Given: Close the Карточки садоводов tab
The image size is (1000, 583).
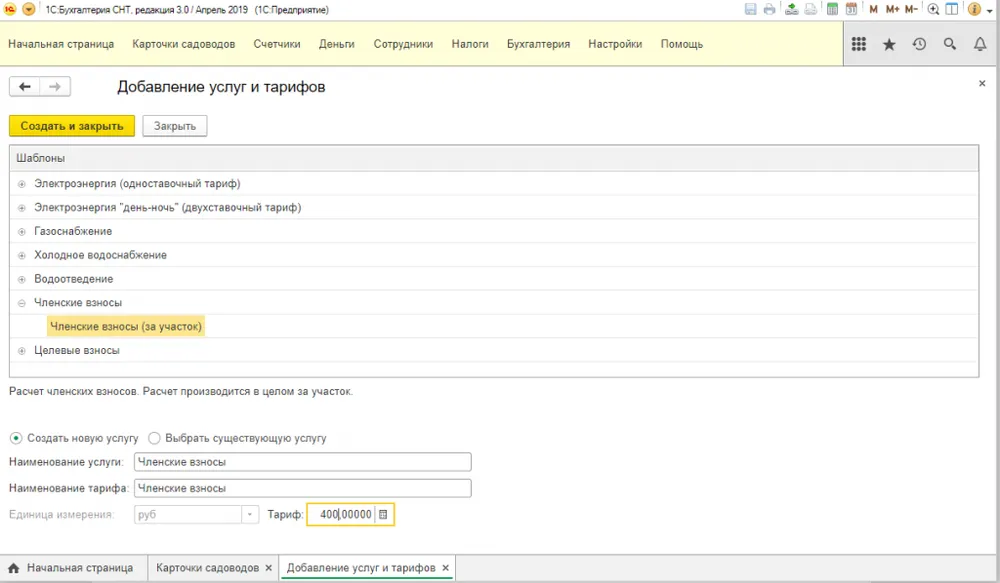Looking at the screenshot, I should [268, 568].
